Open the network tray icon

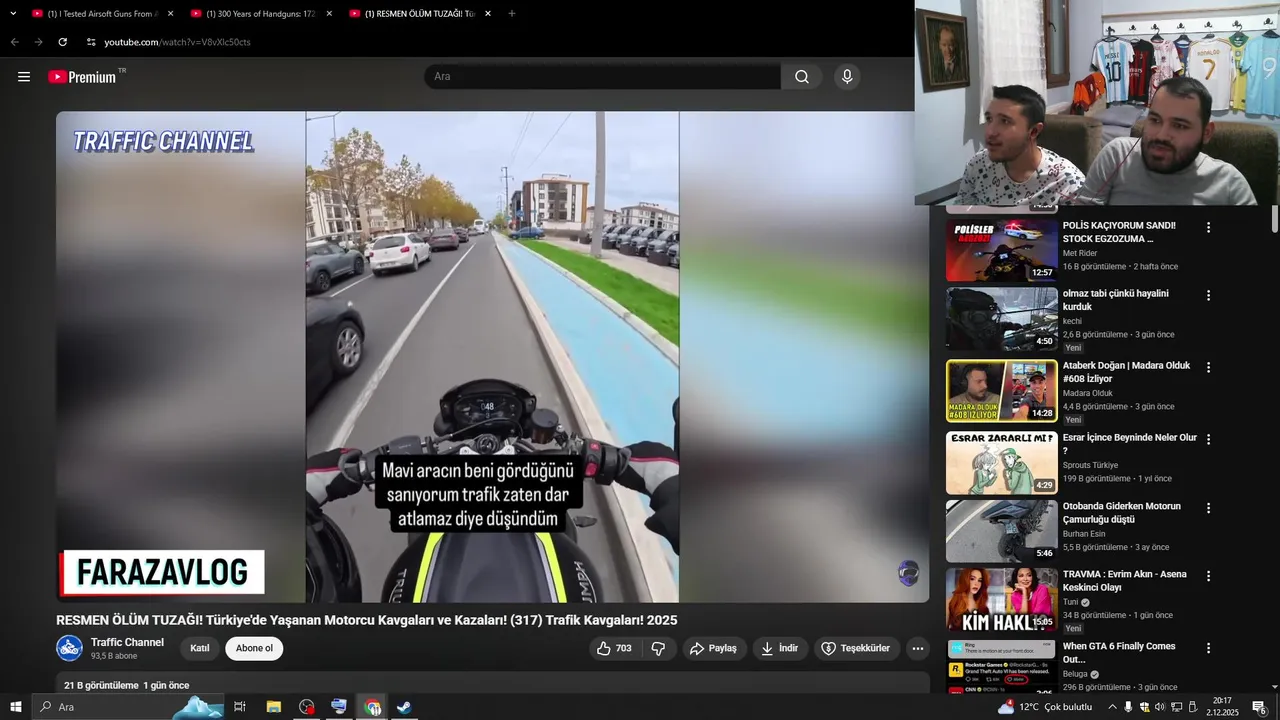pyautogui.click(x=1177, y=707)
